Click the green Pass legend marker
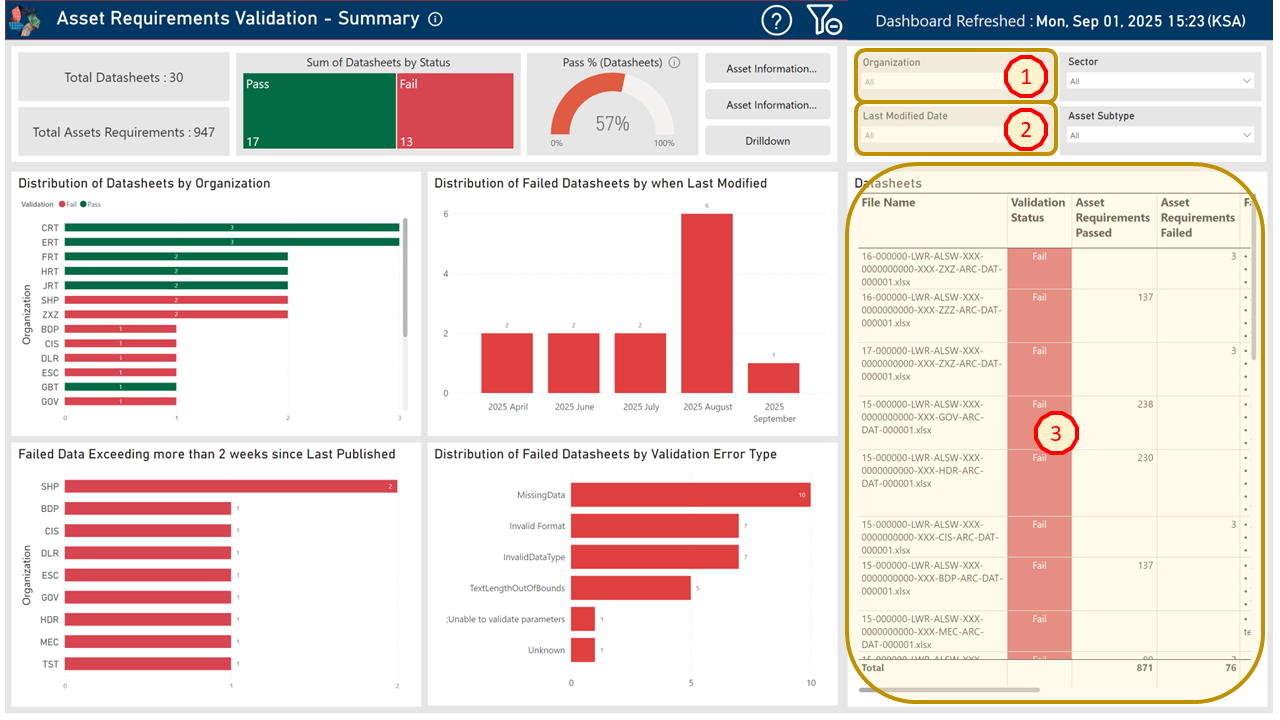 tap(85, 204)
